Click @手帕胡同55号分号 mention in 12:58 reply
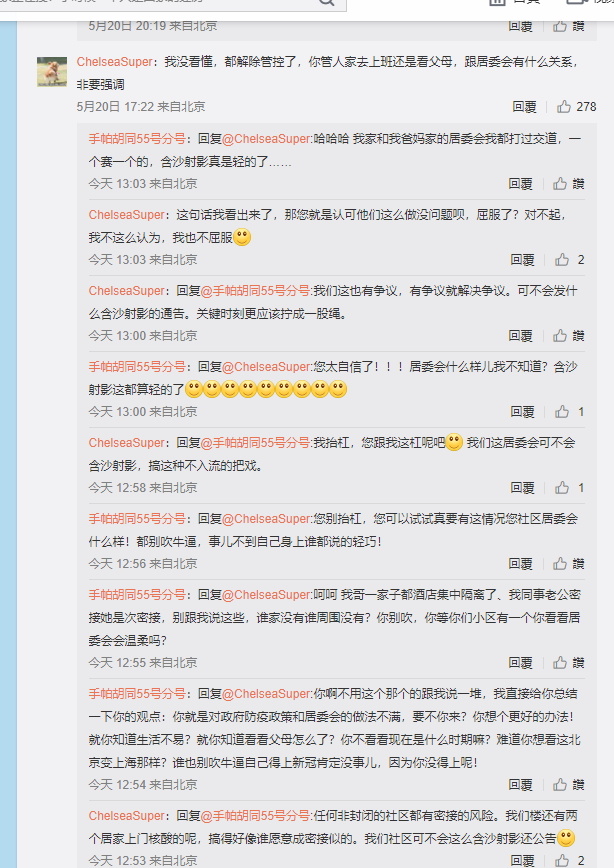 [x=255, y=443]
